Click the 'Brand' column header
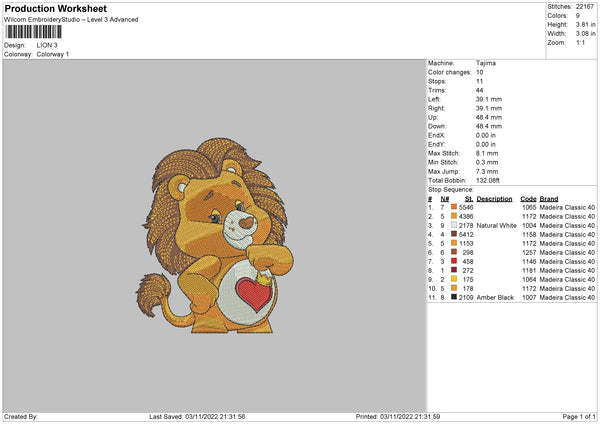Viewport: 600px width, 424px height. 549,199
